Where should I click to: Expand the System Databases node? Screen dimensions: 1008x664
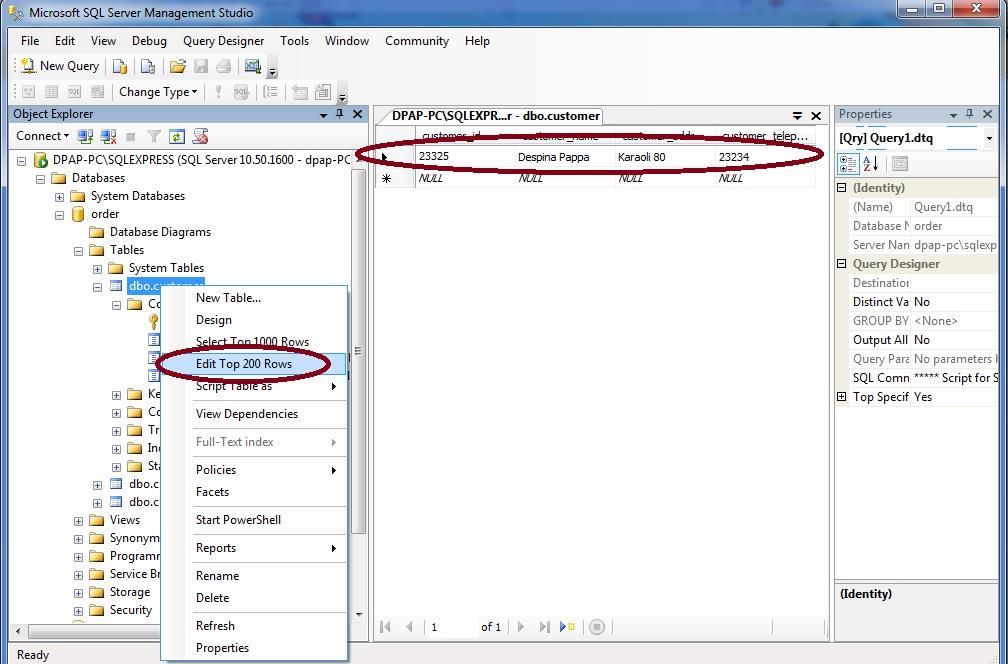(x=59, y=197)
